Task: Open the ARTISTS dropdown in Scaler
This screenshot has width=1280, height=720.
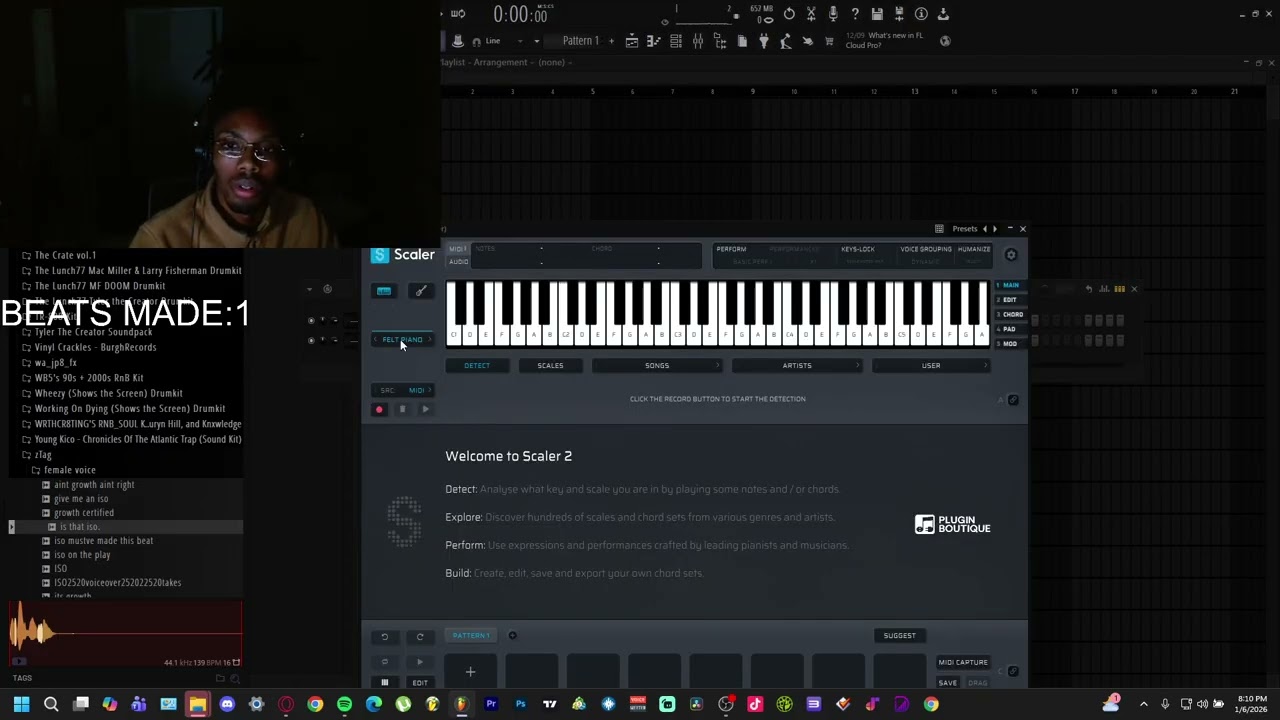Action: [797, 366]
